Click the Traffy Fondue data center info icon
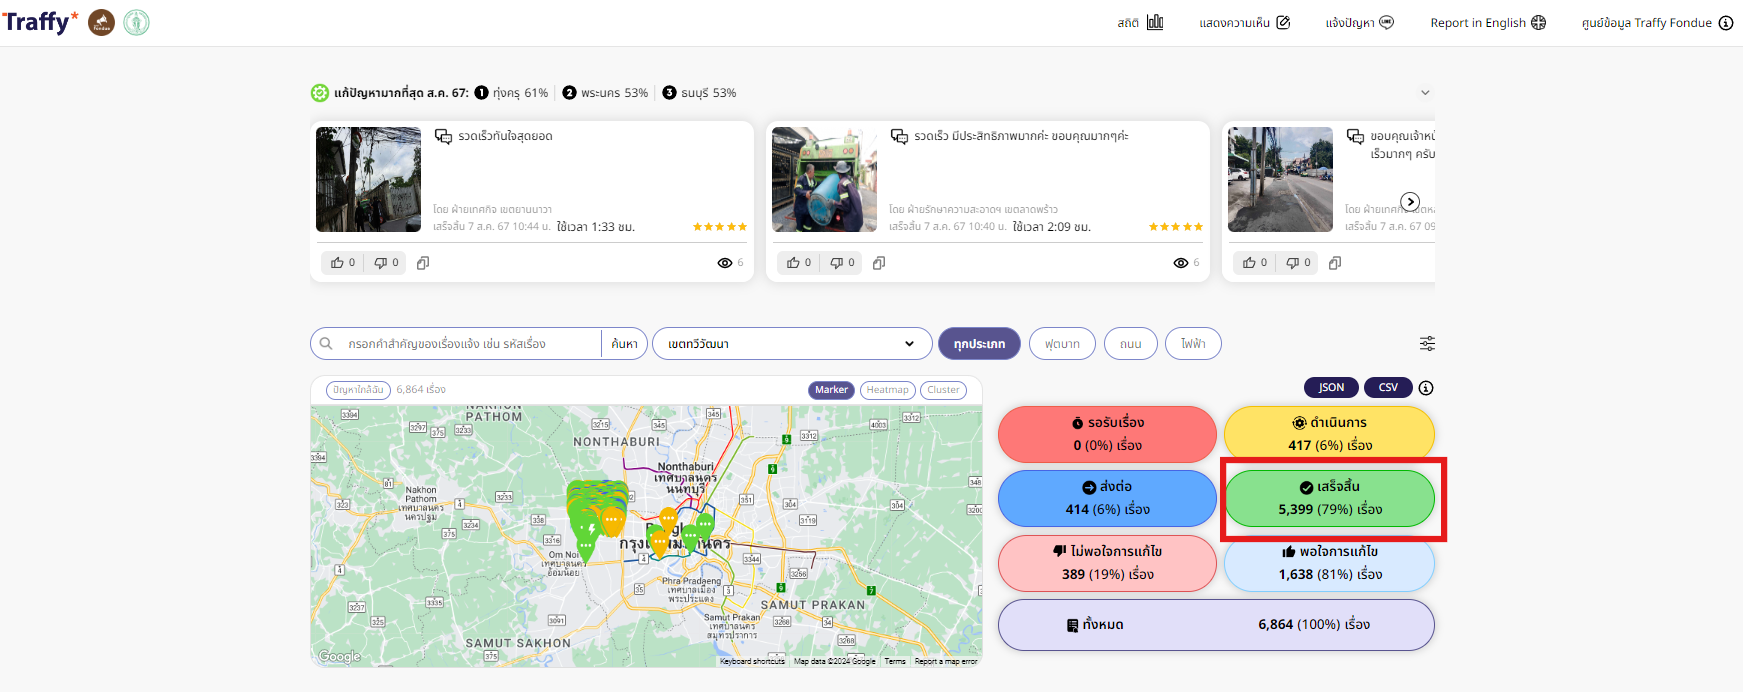Screen dimensions: 1743x692 click(1725, 23)
